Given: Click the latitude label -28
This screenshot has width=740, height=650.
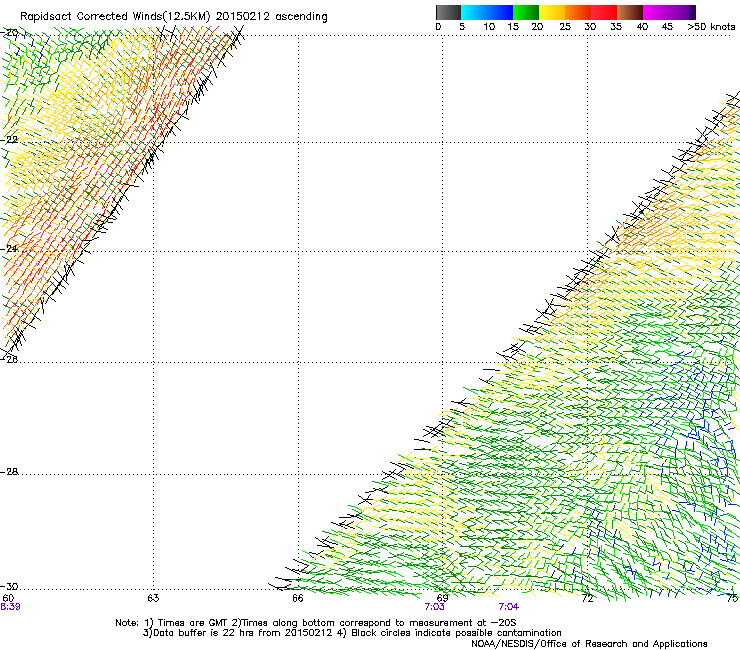Looking at the screenshot, I should [10, 472].
